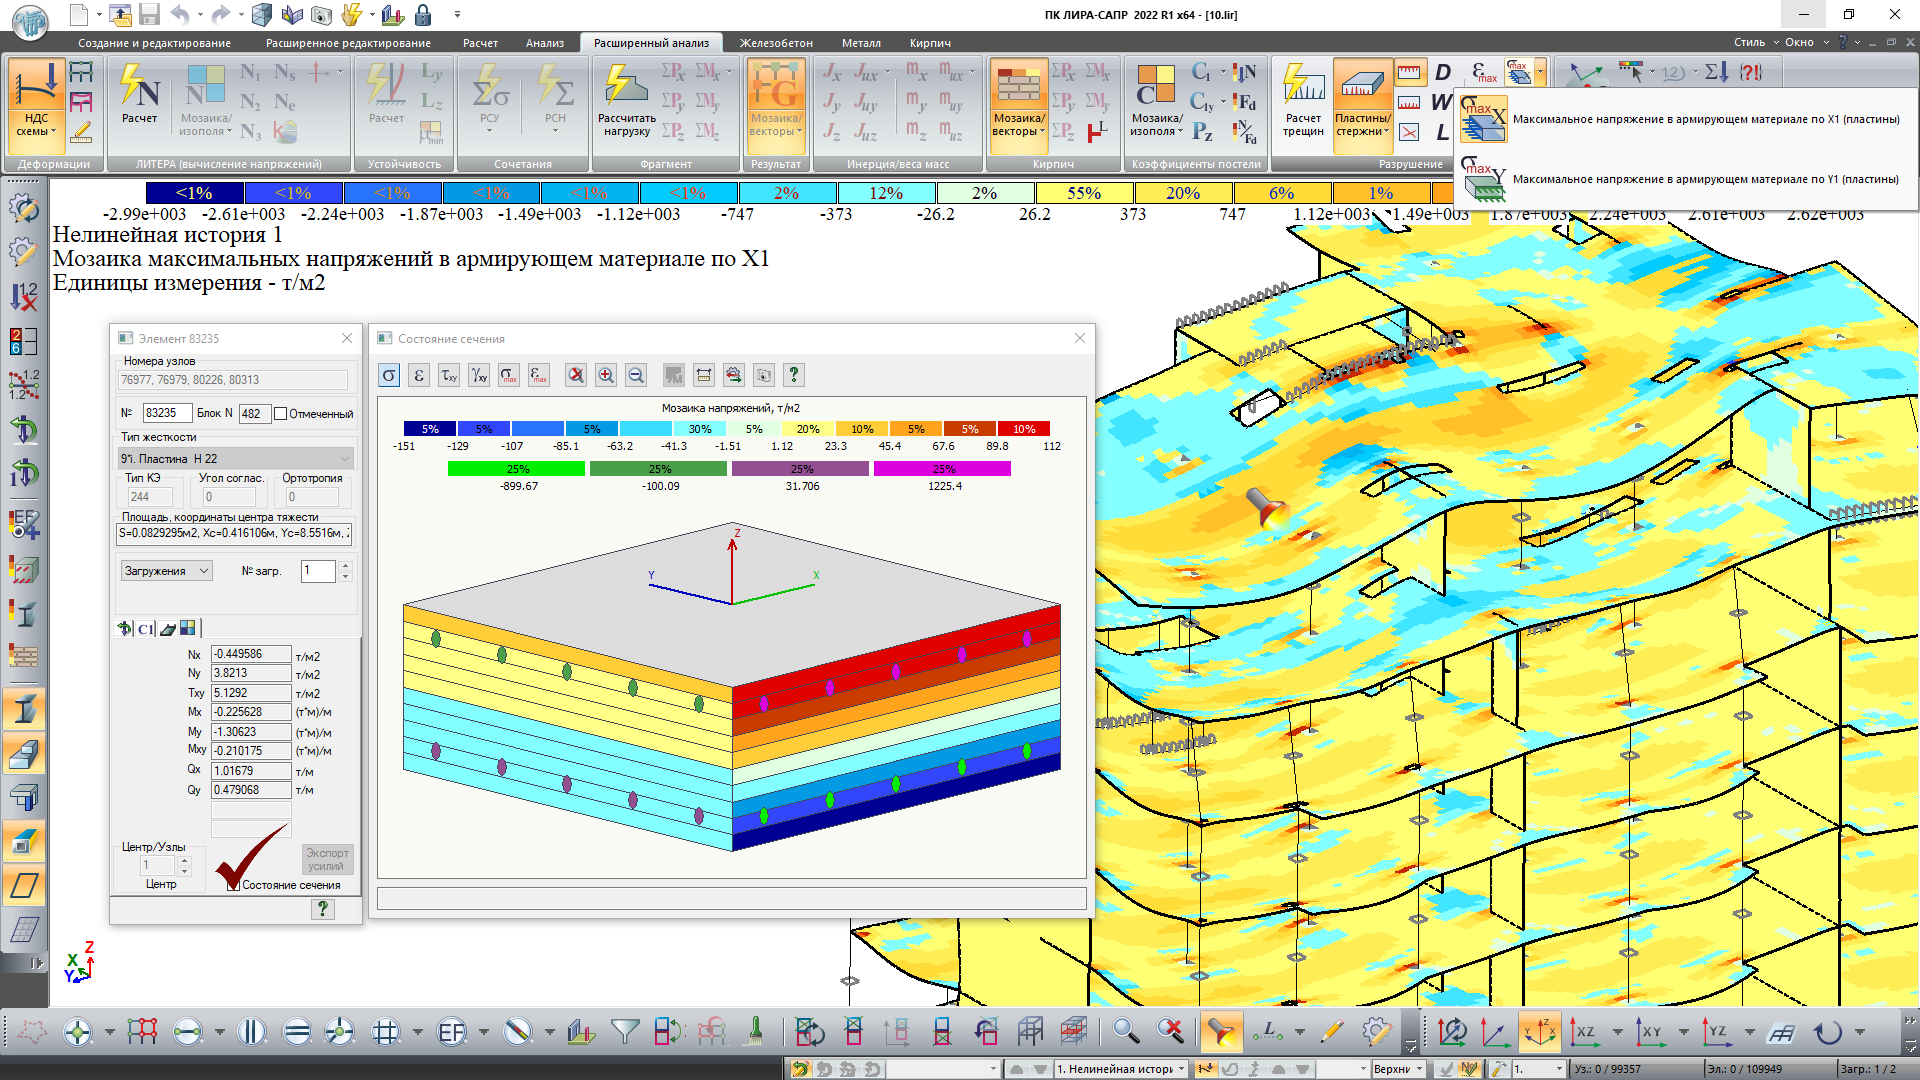Toggle the Отмеченный checkbox

(281, 414)
